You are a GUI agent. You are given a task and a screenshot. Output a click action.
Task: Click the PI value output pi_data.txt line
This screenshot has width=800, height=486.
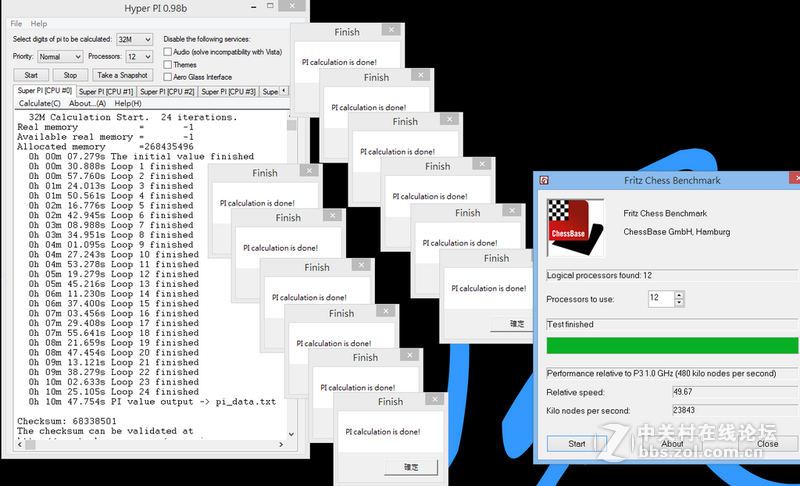(x=152, y=402)
